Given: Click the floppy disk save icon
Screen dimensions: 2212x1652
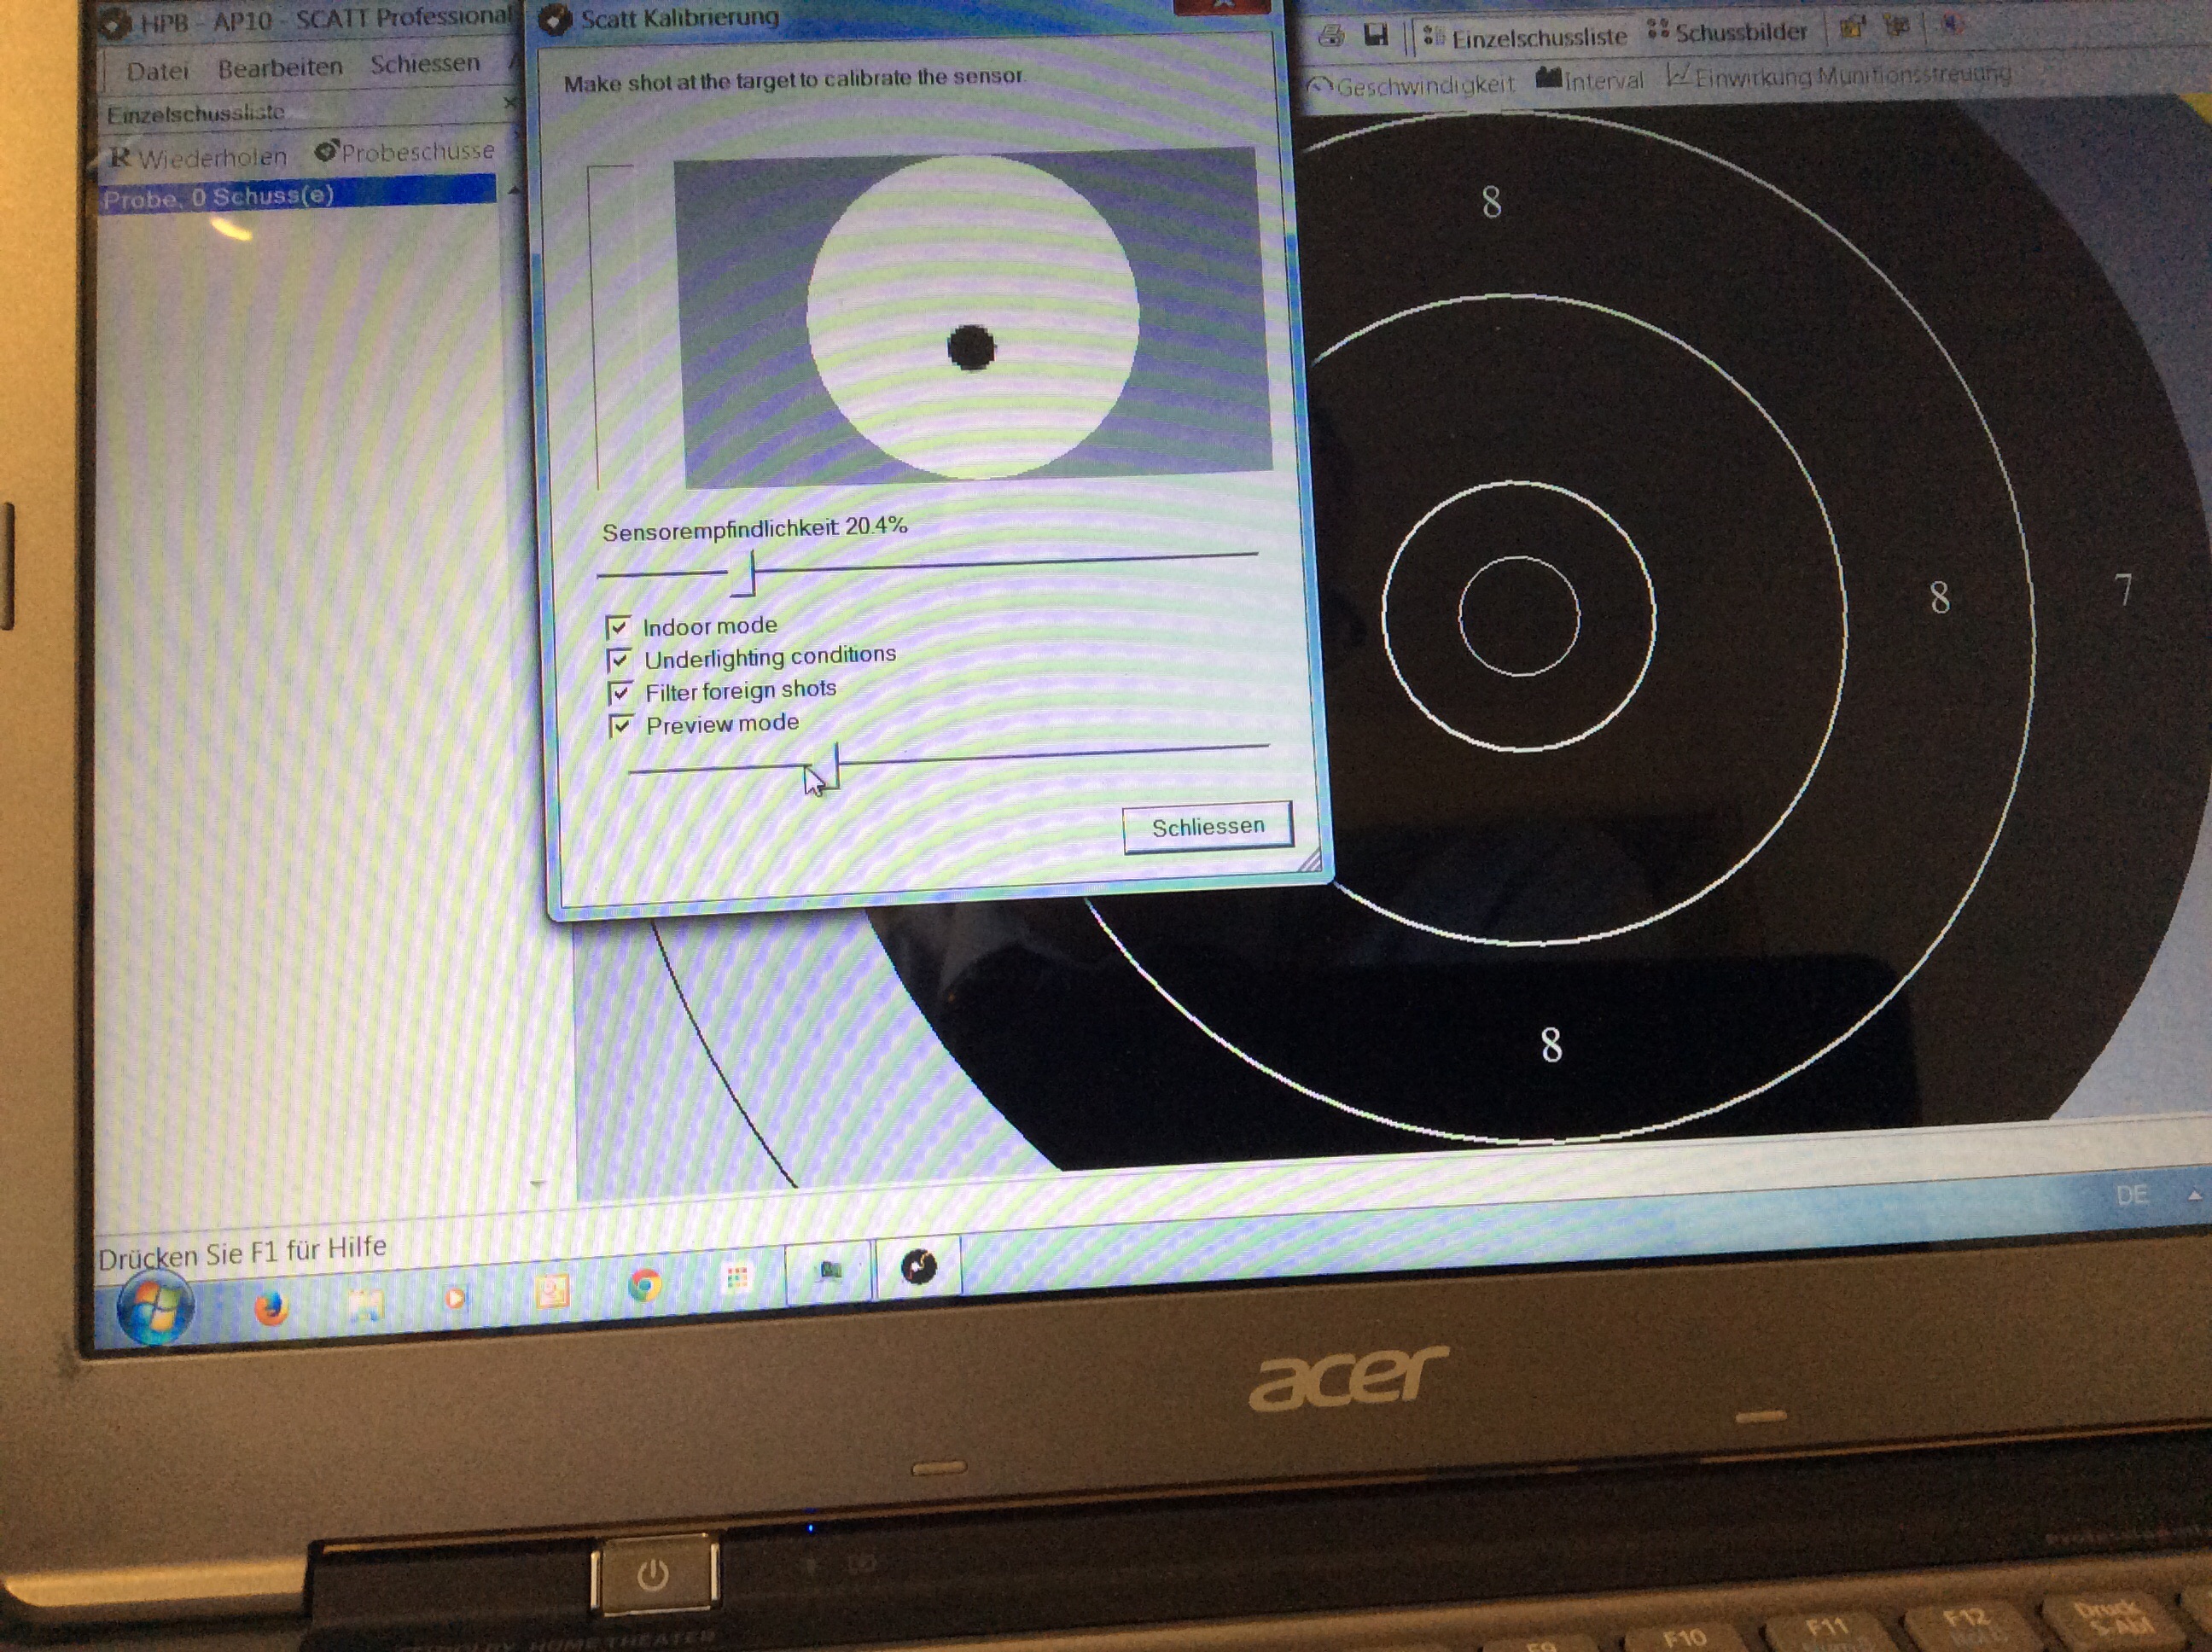Looking at the screenshot, I should coord(1376,36).
